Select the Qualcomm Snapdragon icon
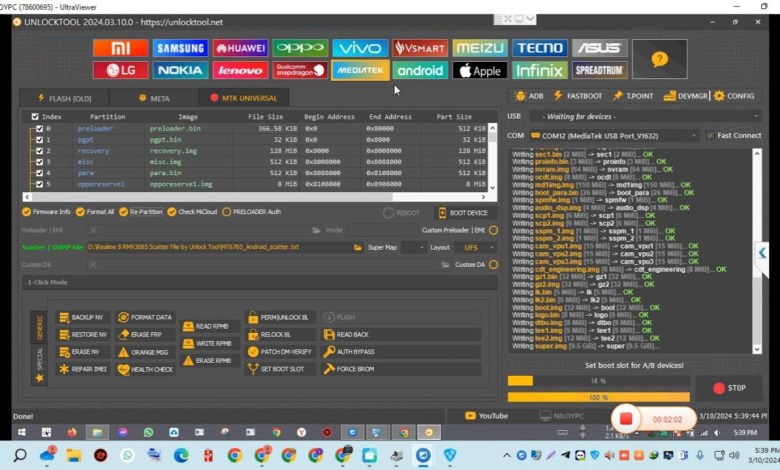 tap(300, 70)
